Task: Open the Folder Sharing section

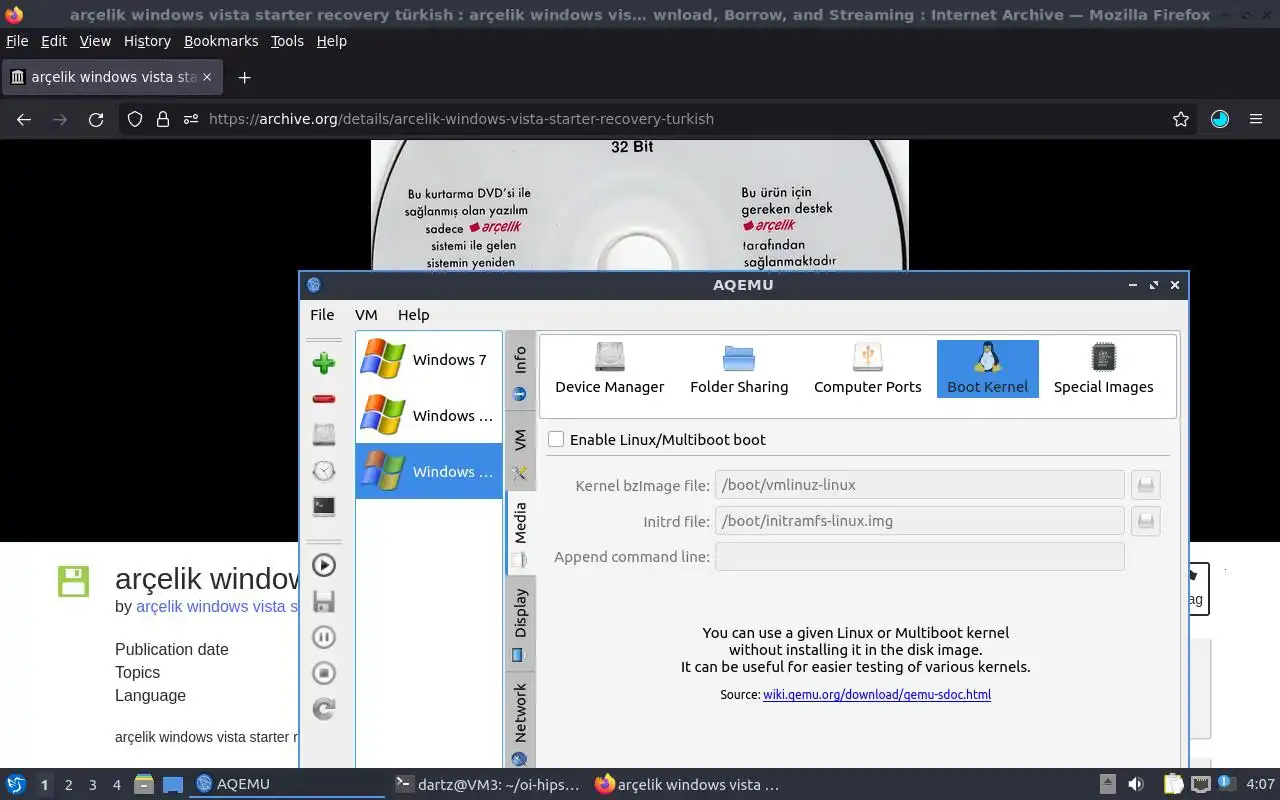Action: click(x=739, y=368)
